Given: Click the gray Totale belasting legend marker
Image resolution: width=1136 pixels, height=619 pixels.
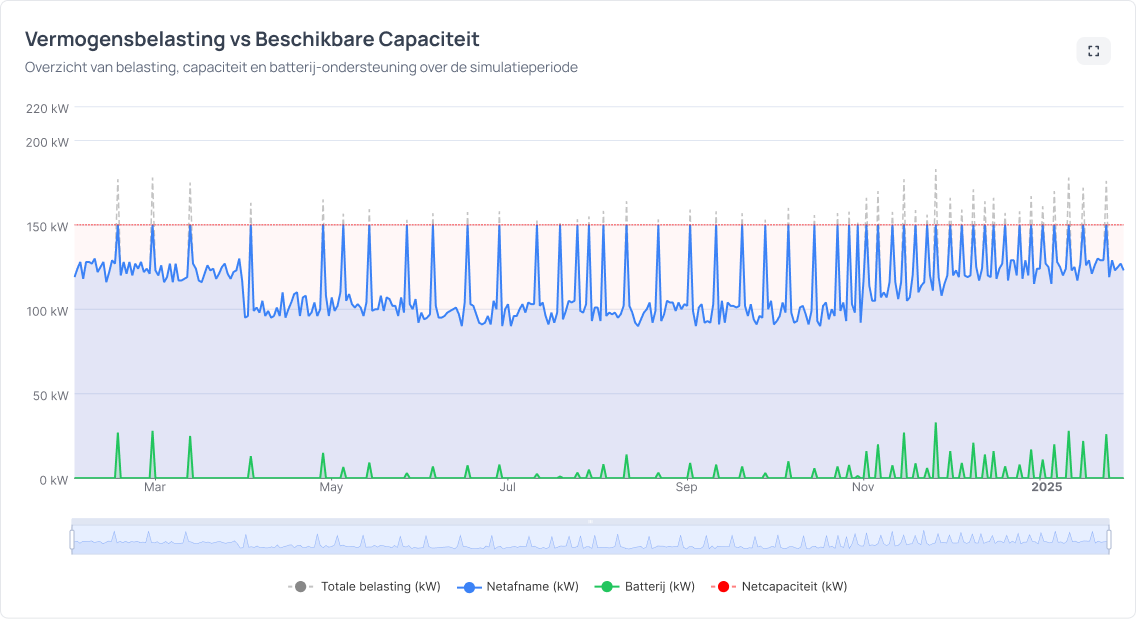Looking at the screenshot, I should [300, 586].
